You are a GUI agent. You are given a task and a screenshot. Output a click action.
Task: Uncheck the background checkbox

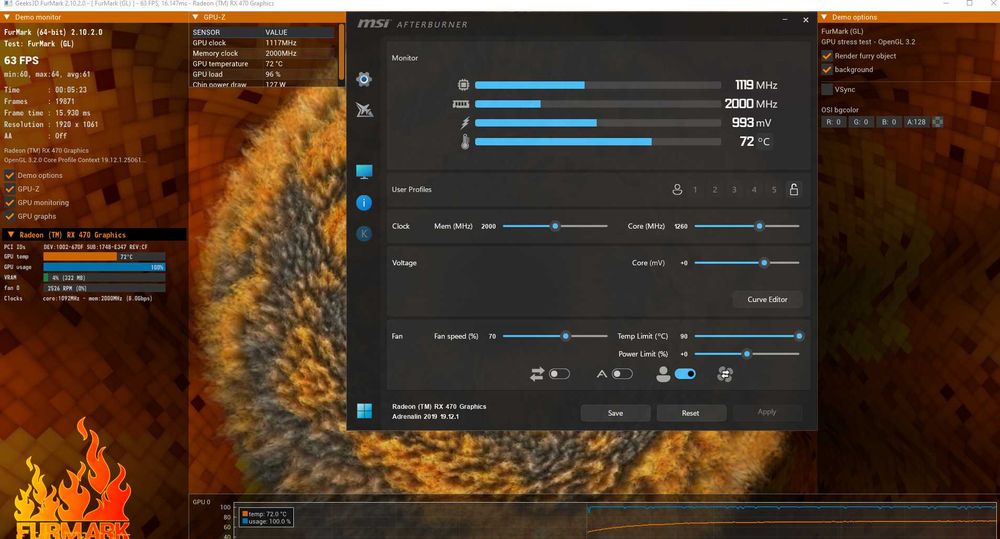point(827,70)
